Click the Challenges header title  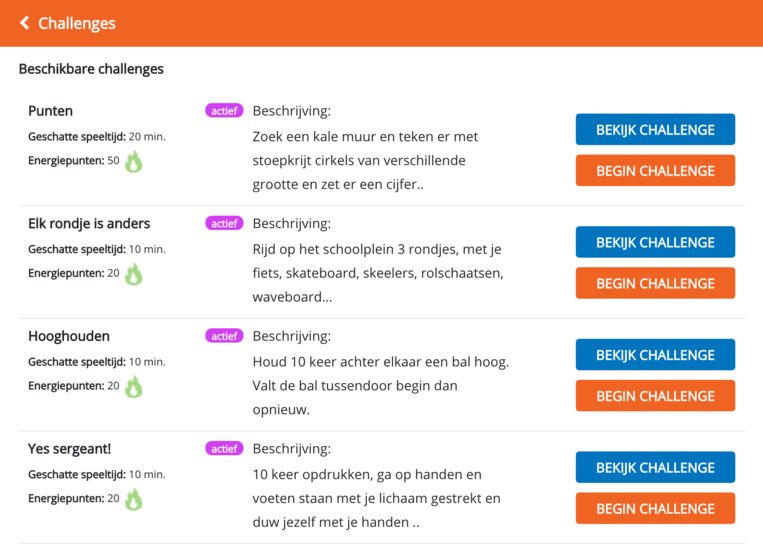[x=77, y=23]
